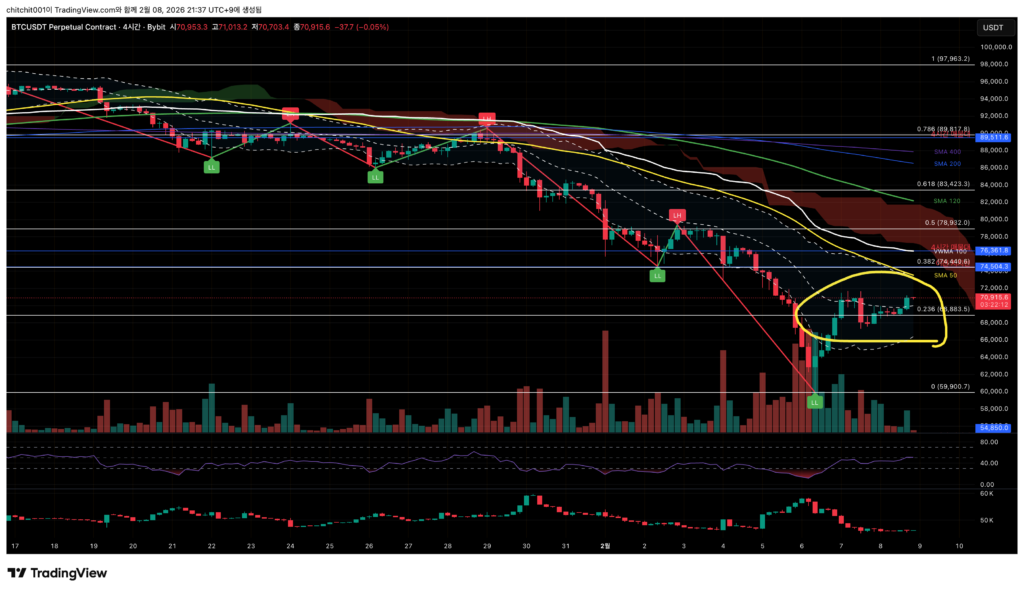Click the TradingView logo at bottom left
The width and height of the screenshot is (1024, 592).
point(57,573)
